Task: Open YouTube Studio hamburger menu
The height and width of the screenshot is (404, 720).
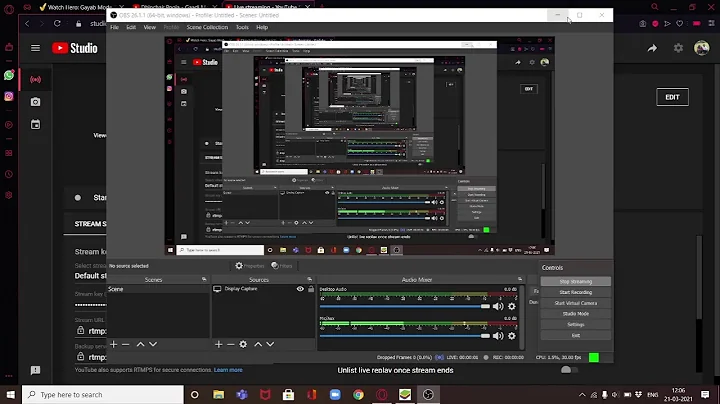Action: tap(35, 48)
